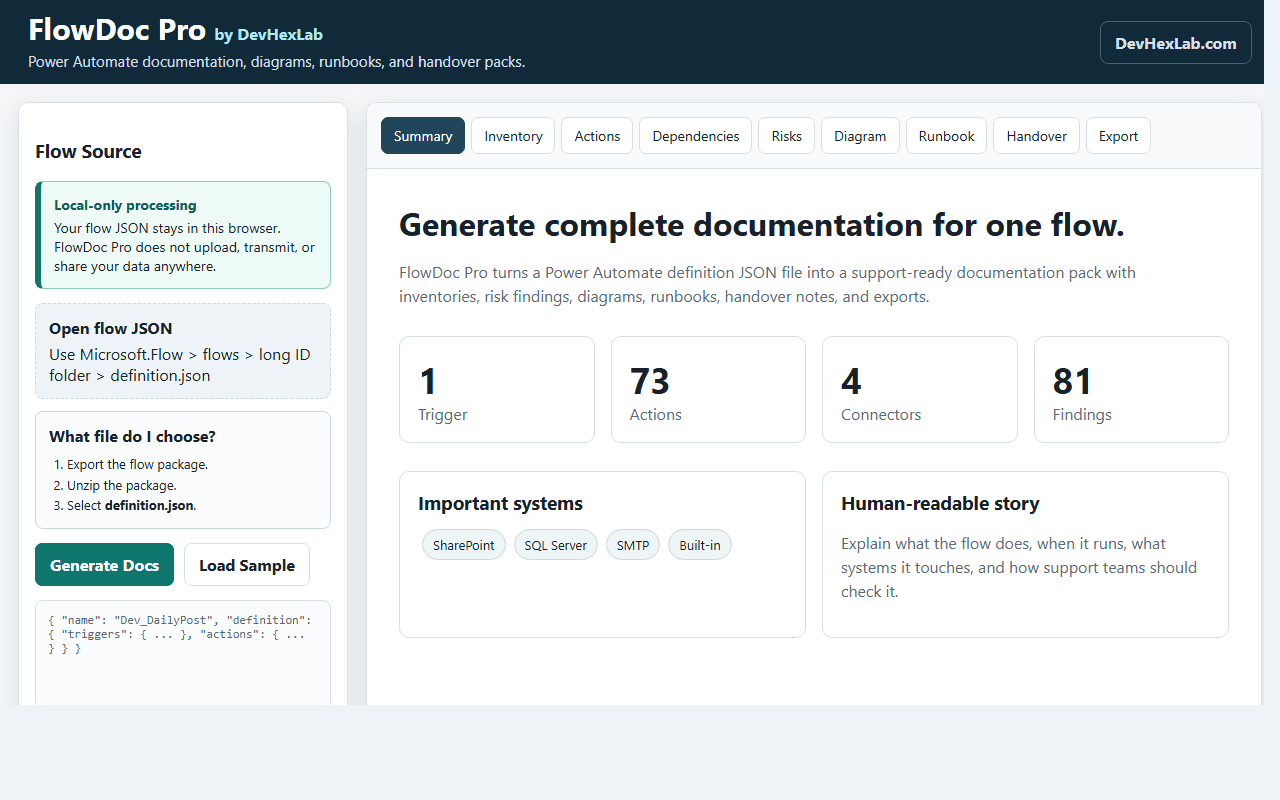Show the Diagram tab
1280x800 pixels.
click(x=860, y=136)
